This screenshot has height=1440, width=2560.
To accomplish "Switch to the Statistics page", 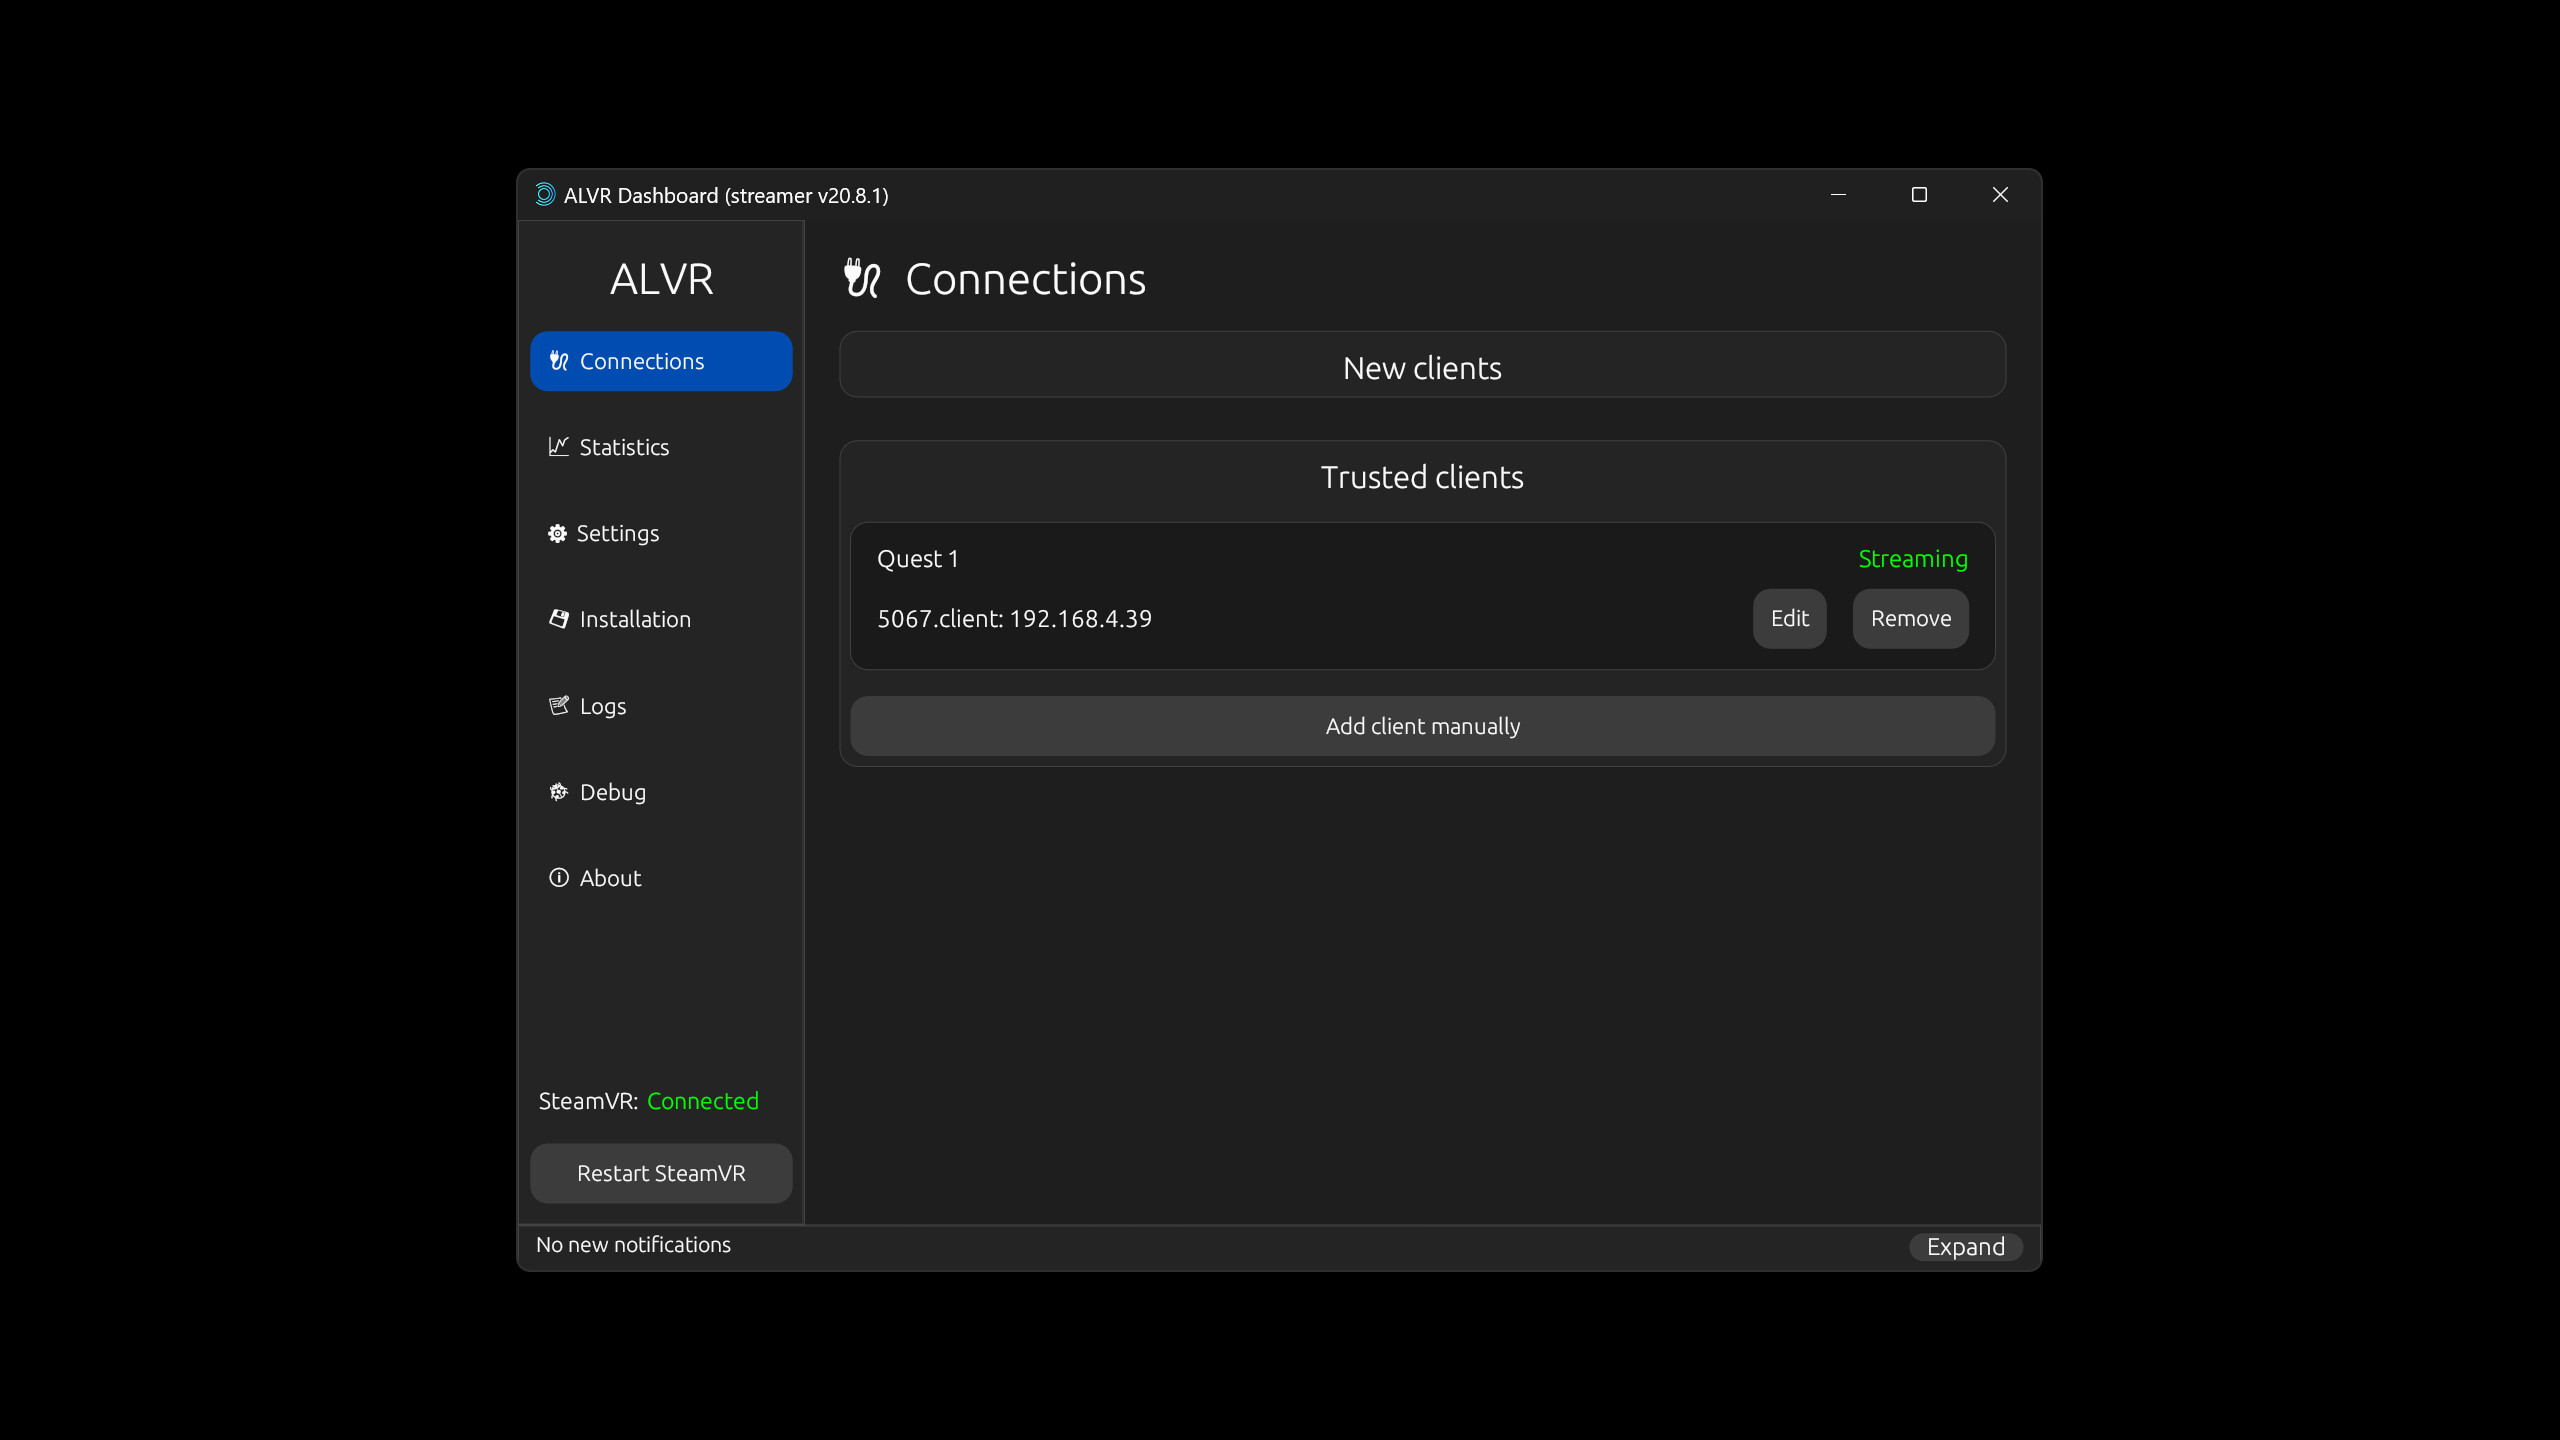I will click(623, 447).
